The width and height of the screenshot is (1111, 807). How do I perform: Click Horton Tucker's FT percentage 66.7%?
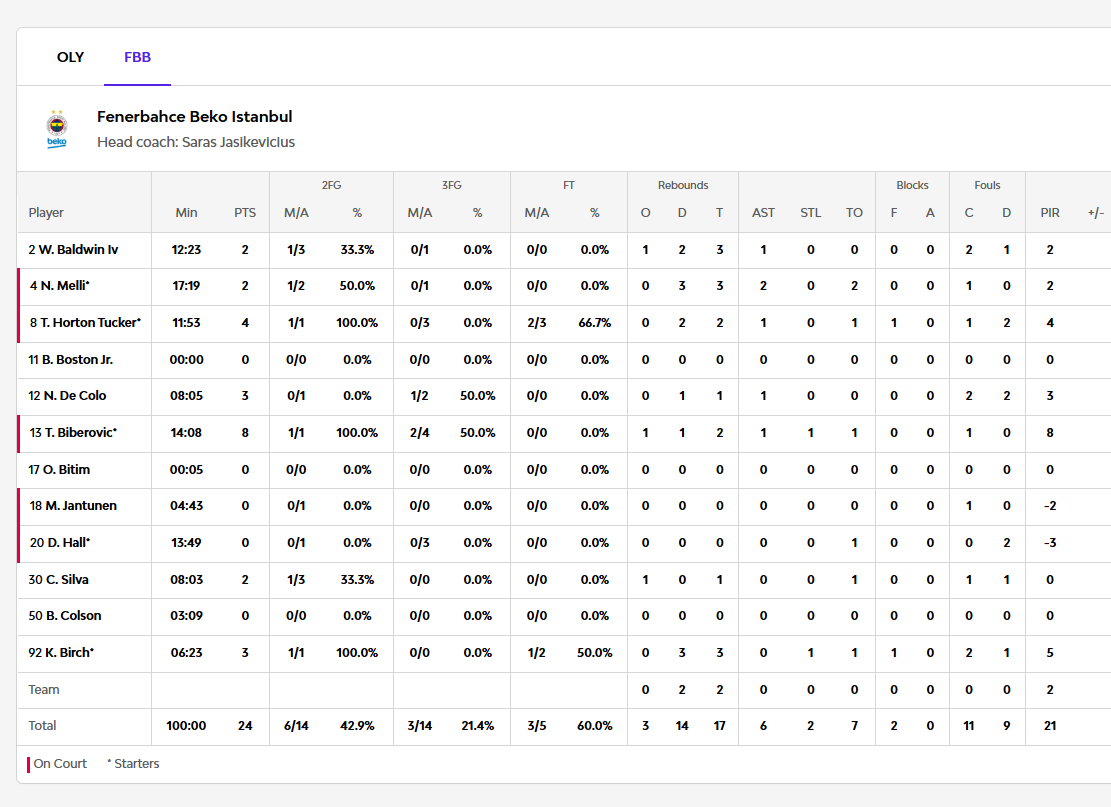[x=594, y=322]
